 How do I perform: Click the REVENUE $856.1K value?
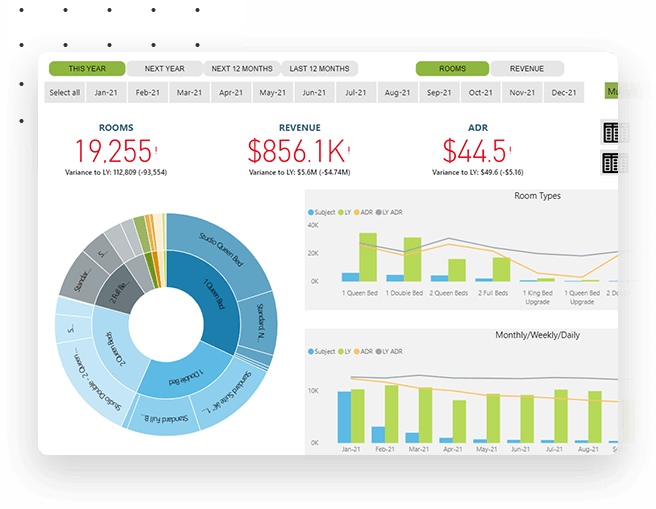pos(297,151)
